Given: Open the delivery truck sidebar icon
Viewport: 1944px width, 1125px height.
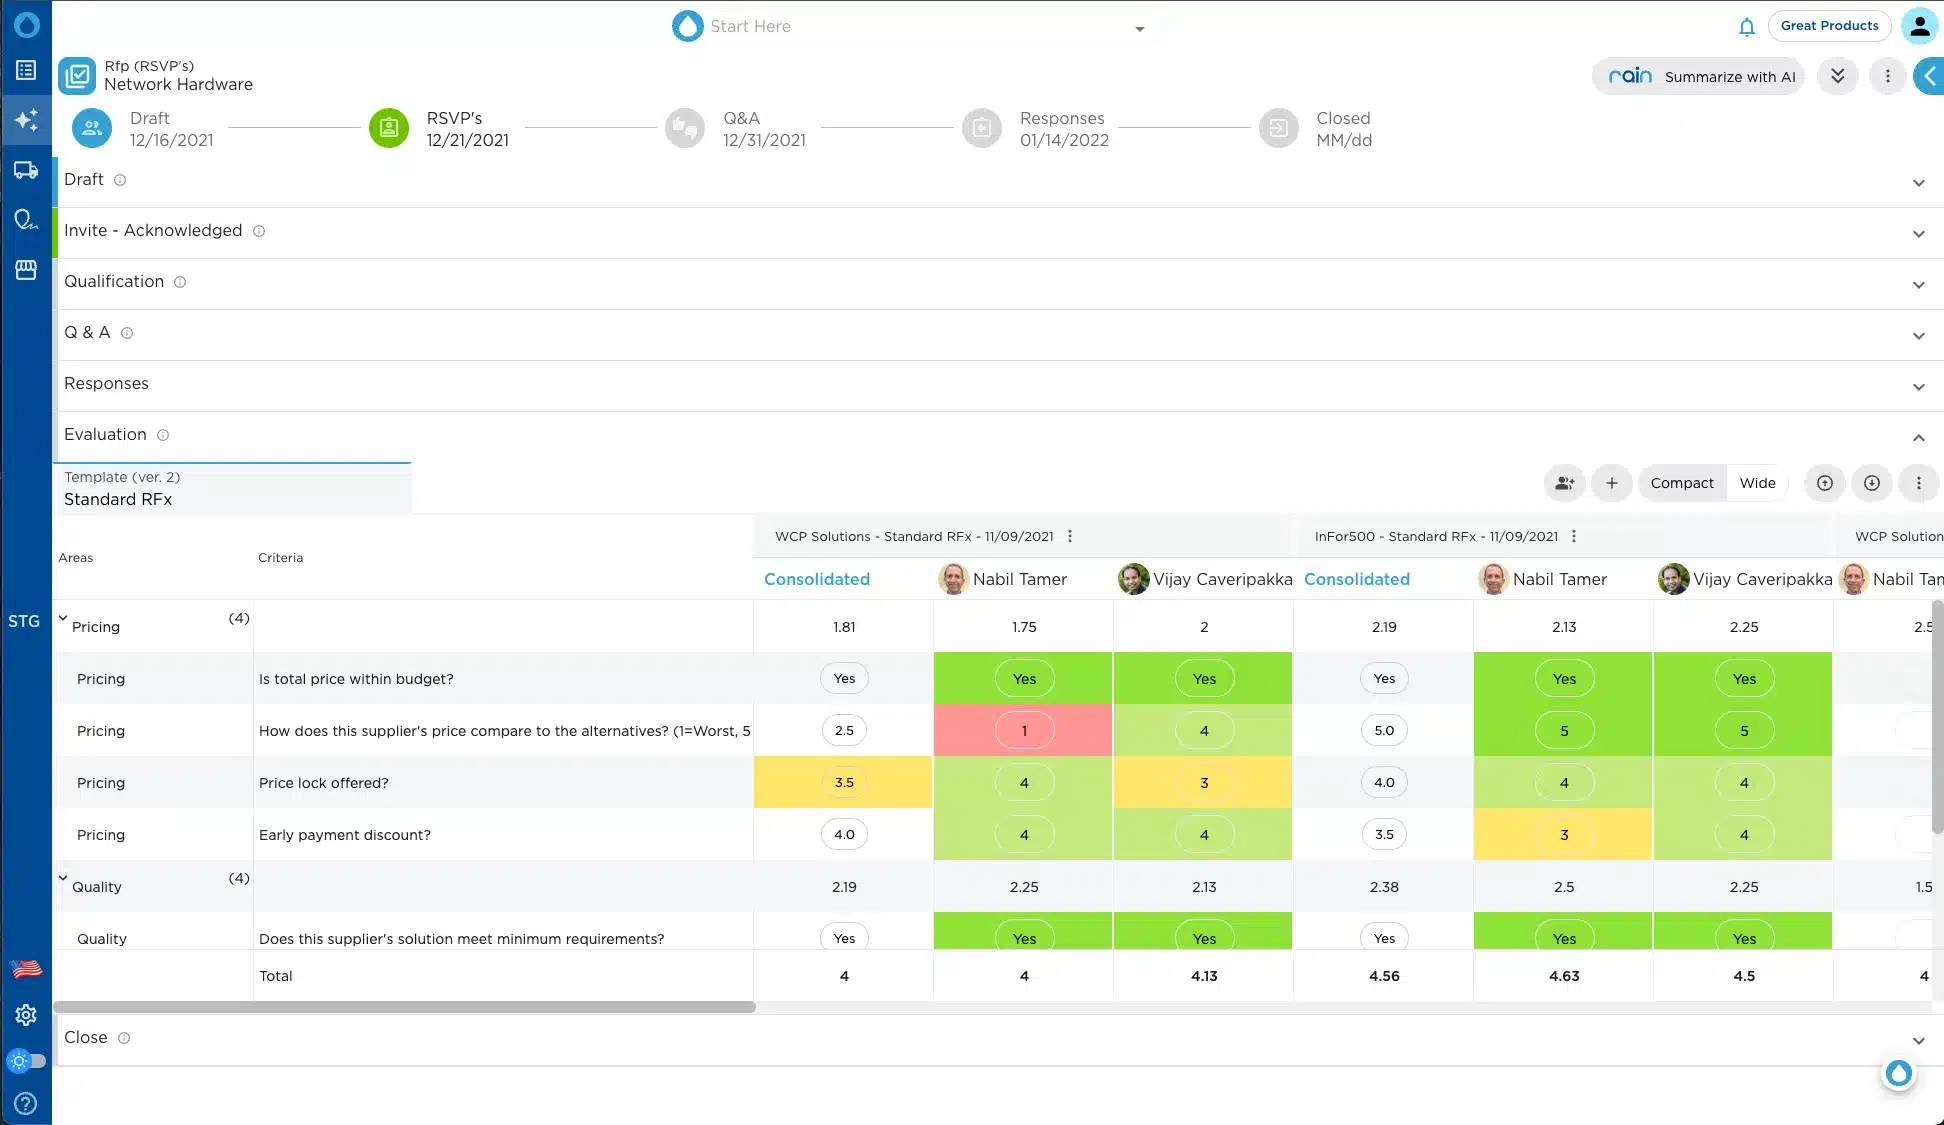Looking at the screenshot, I should 26,170.
